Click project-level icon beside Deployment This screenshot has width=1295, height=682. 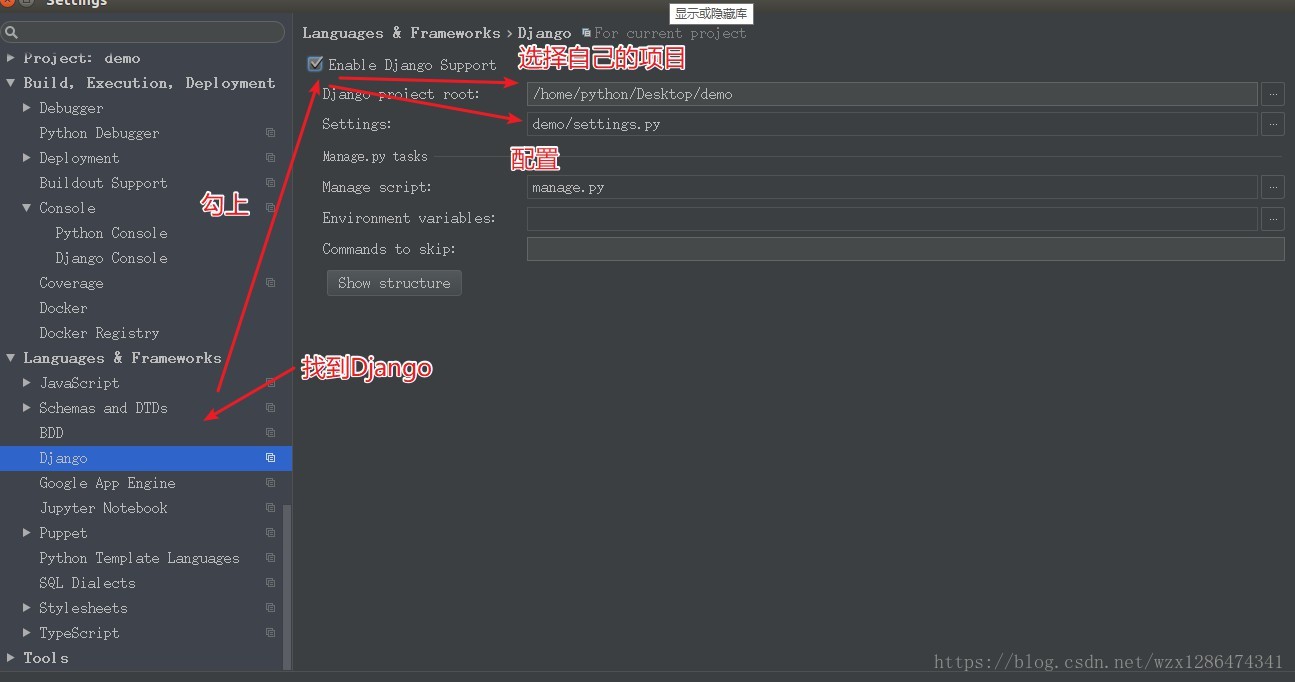[x=270, y=158]
